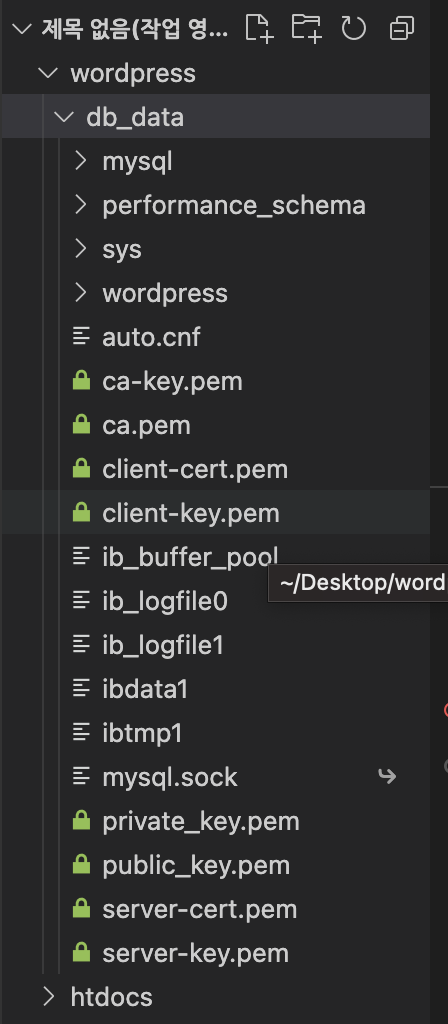
Task: Click the lock icon of server-cert.pem
Action: [x=81, y=908]
